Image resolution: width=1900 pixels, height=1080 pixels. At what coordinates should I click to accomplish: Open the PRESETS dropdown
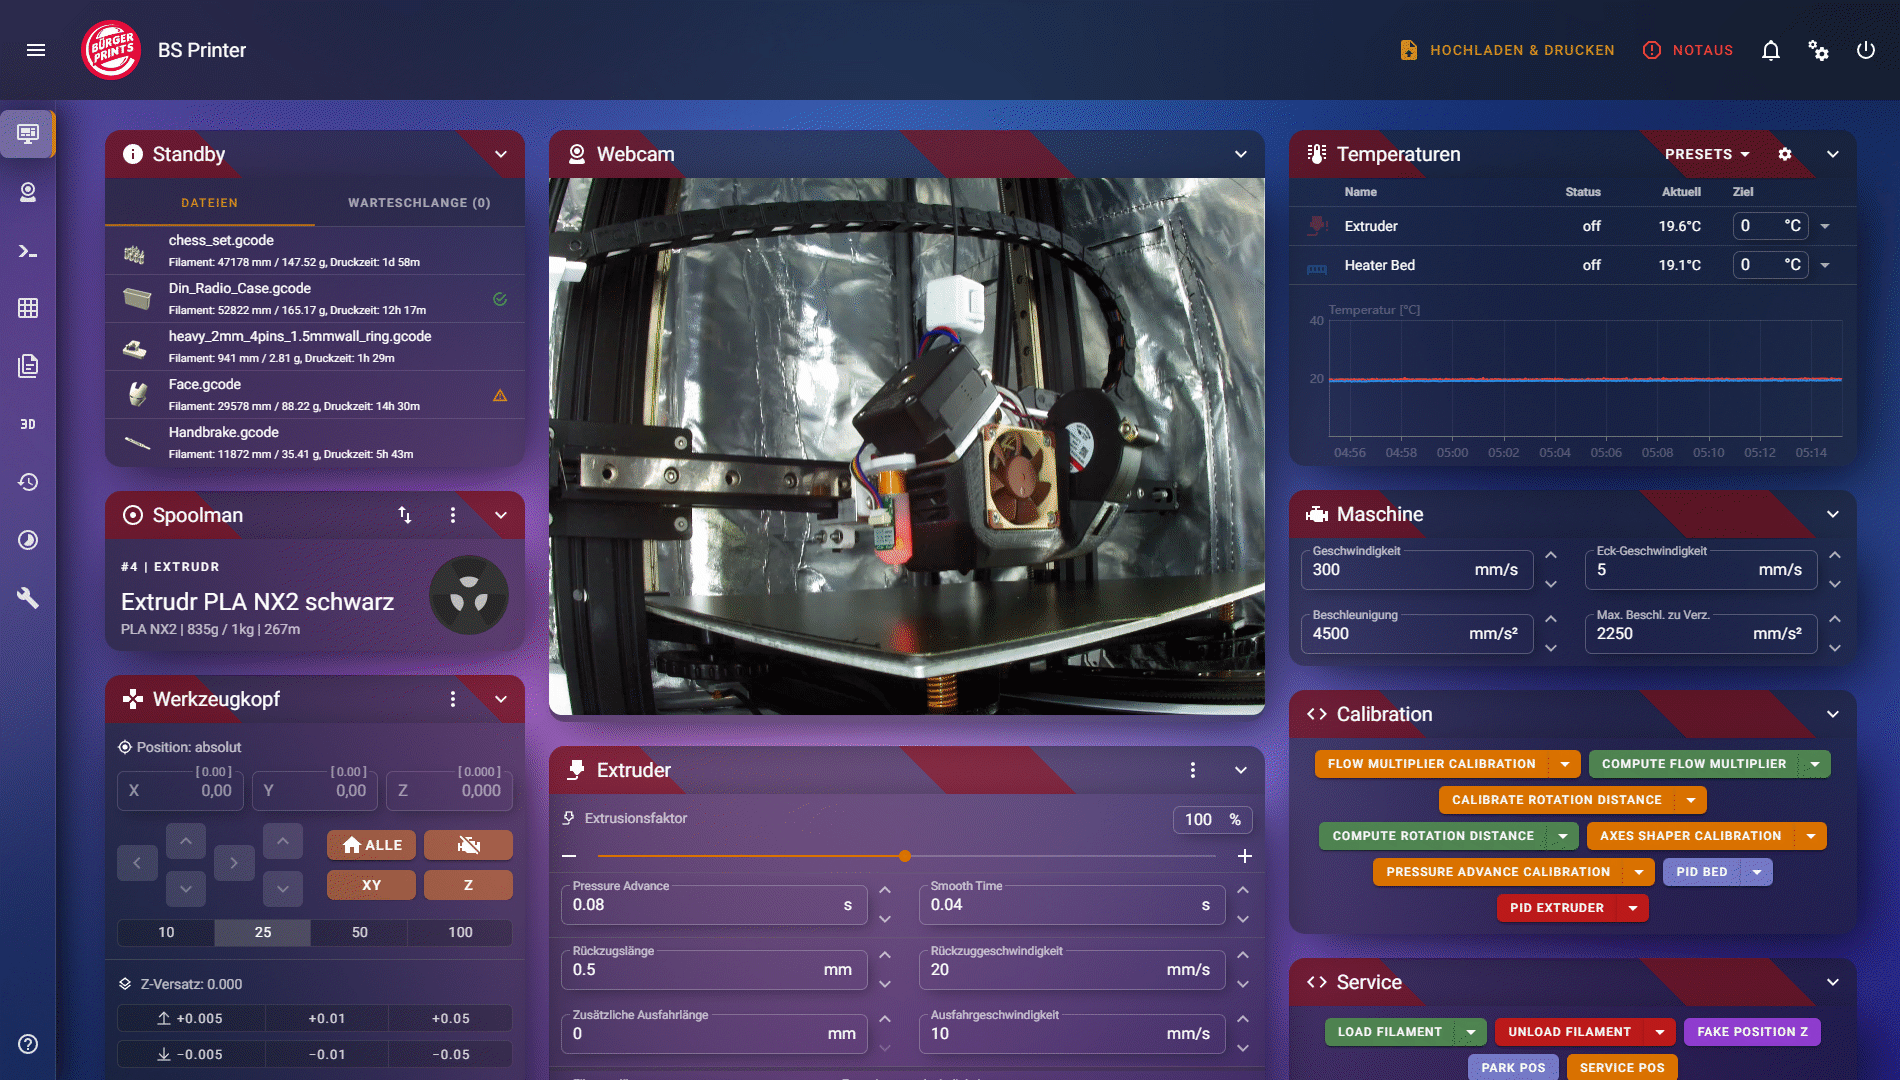[1706, 154]
